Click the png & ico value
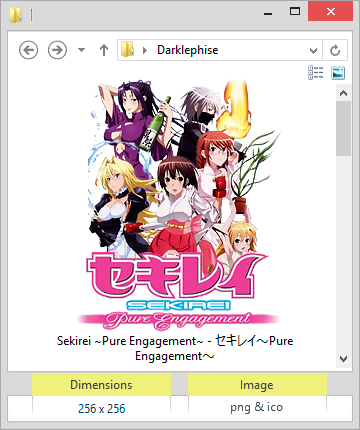 pos(257,408)
